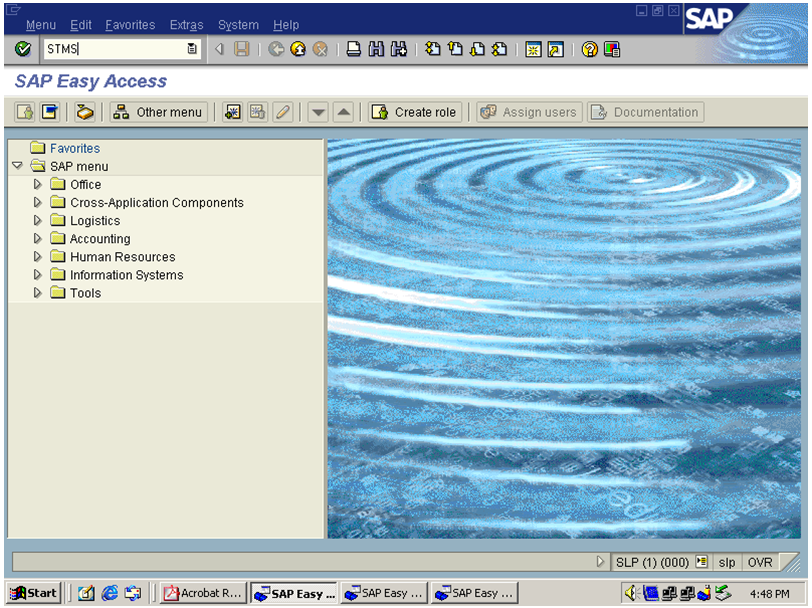Screen dimensions: 812x608
Task: Toggle OVR insert mode in status bar
Action: (760, 562)
